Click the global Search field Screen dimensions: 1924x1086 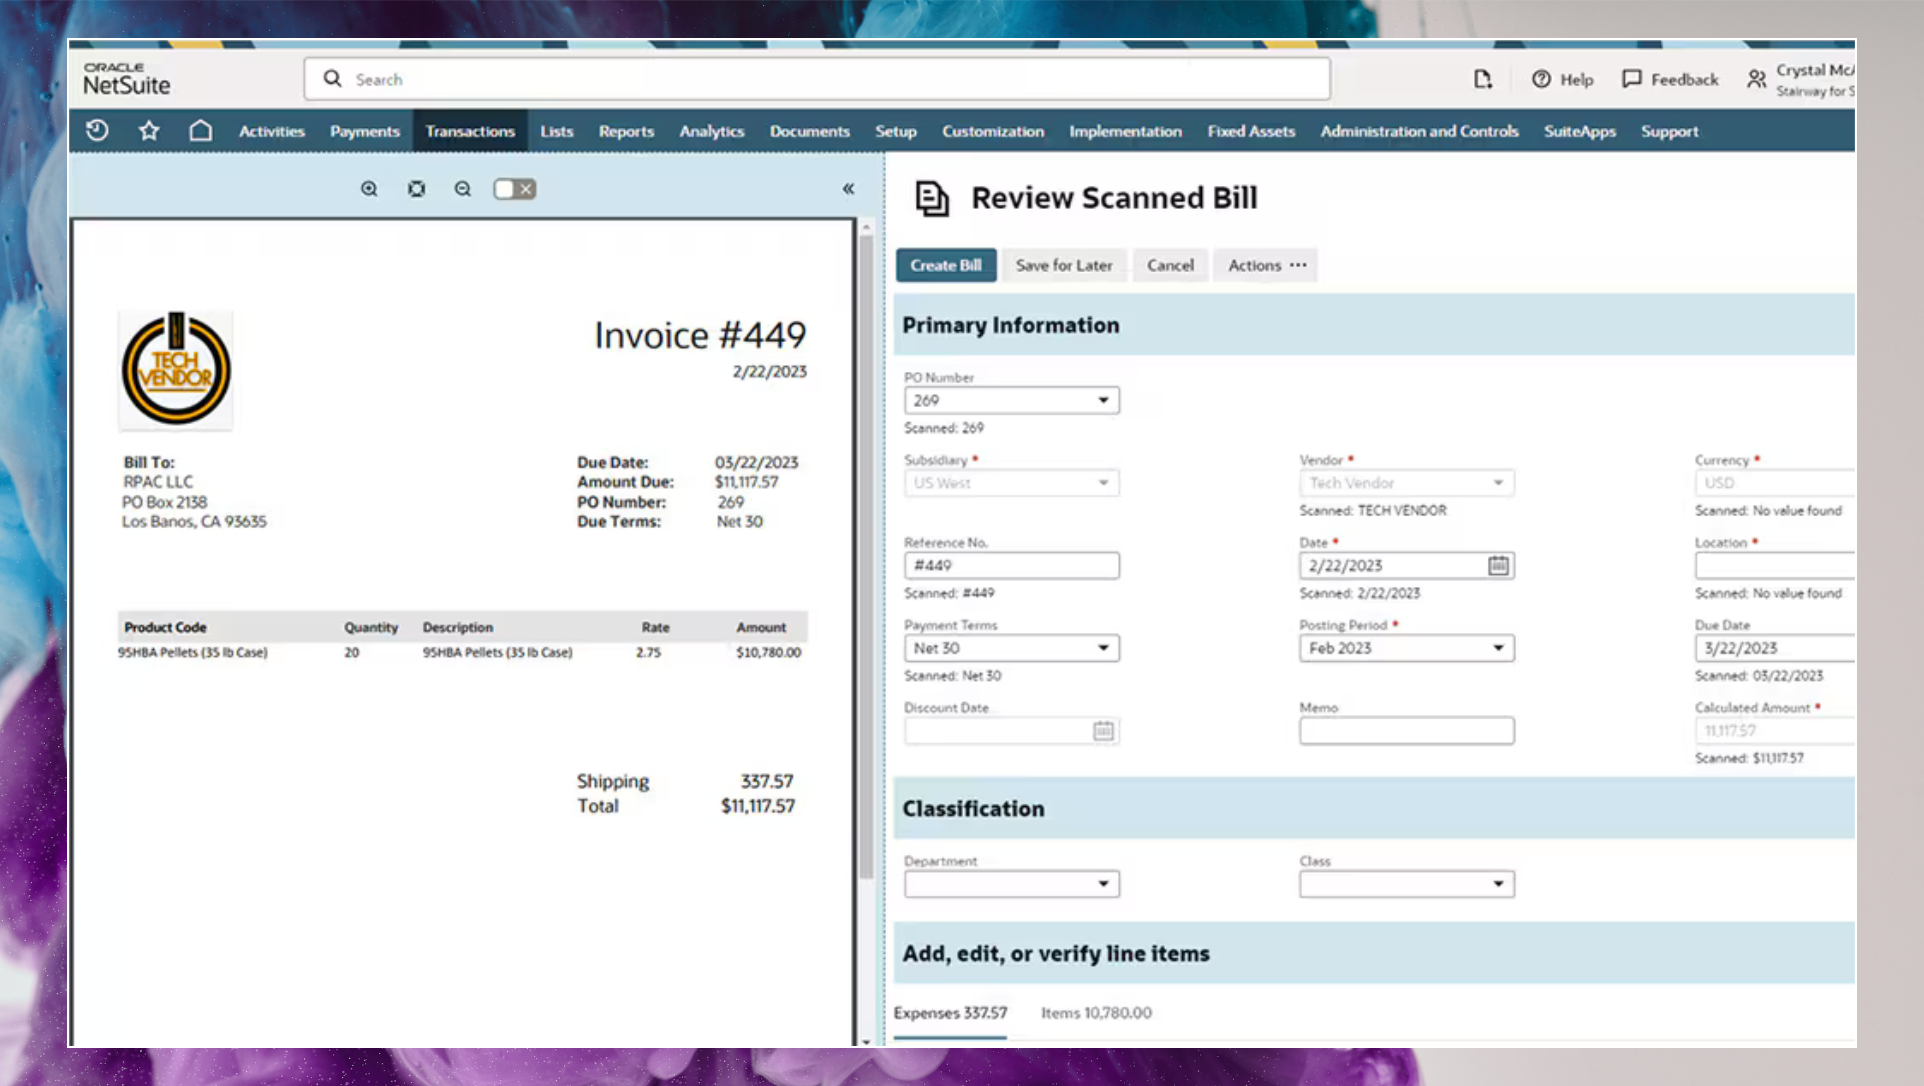pos(817,79)
